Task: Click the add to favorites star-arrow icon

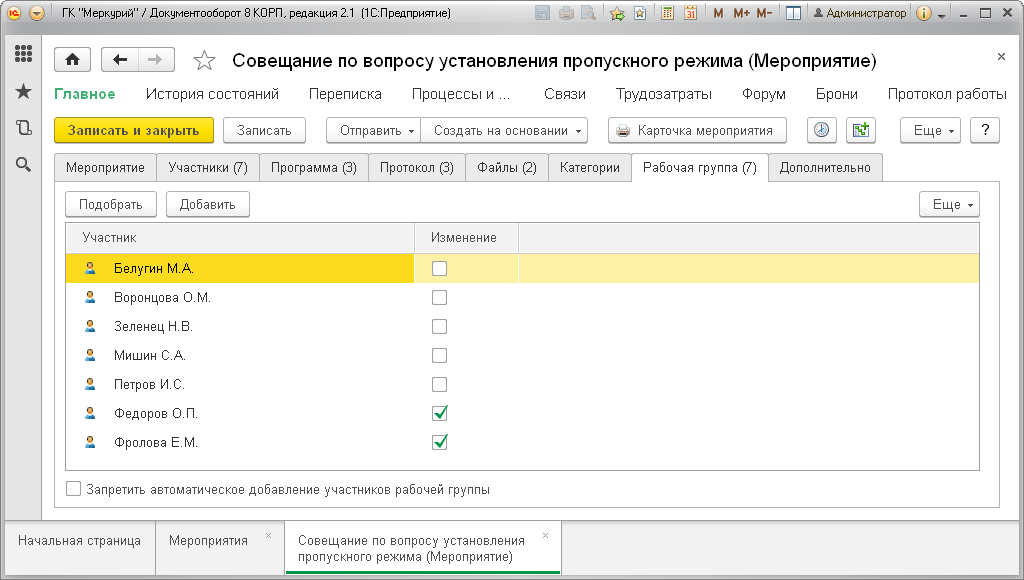Action: pyautogui.click(x=617, y=12)
